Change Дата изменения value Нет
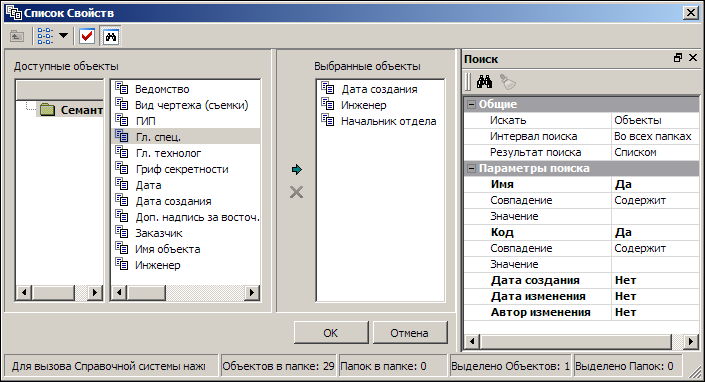The image size is (705, 382). (656, 296)
